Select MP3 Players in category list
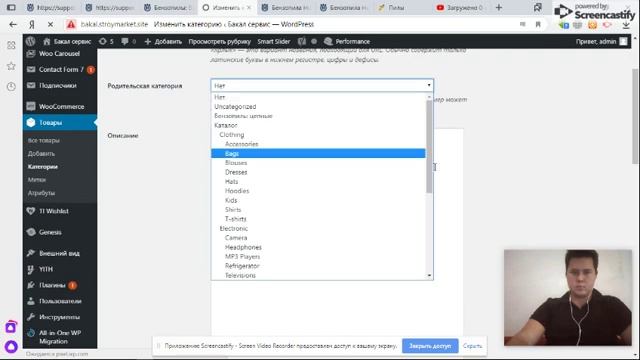 318,257
